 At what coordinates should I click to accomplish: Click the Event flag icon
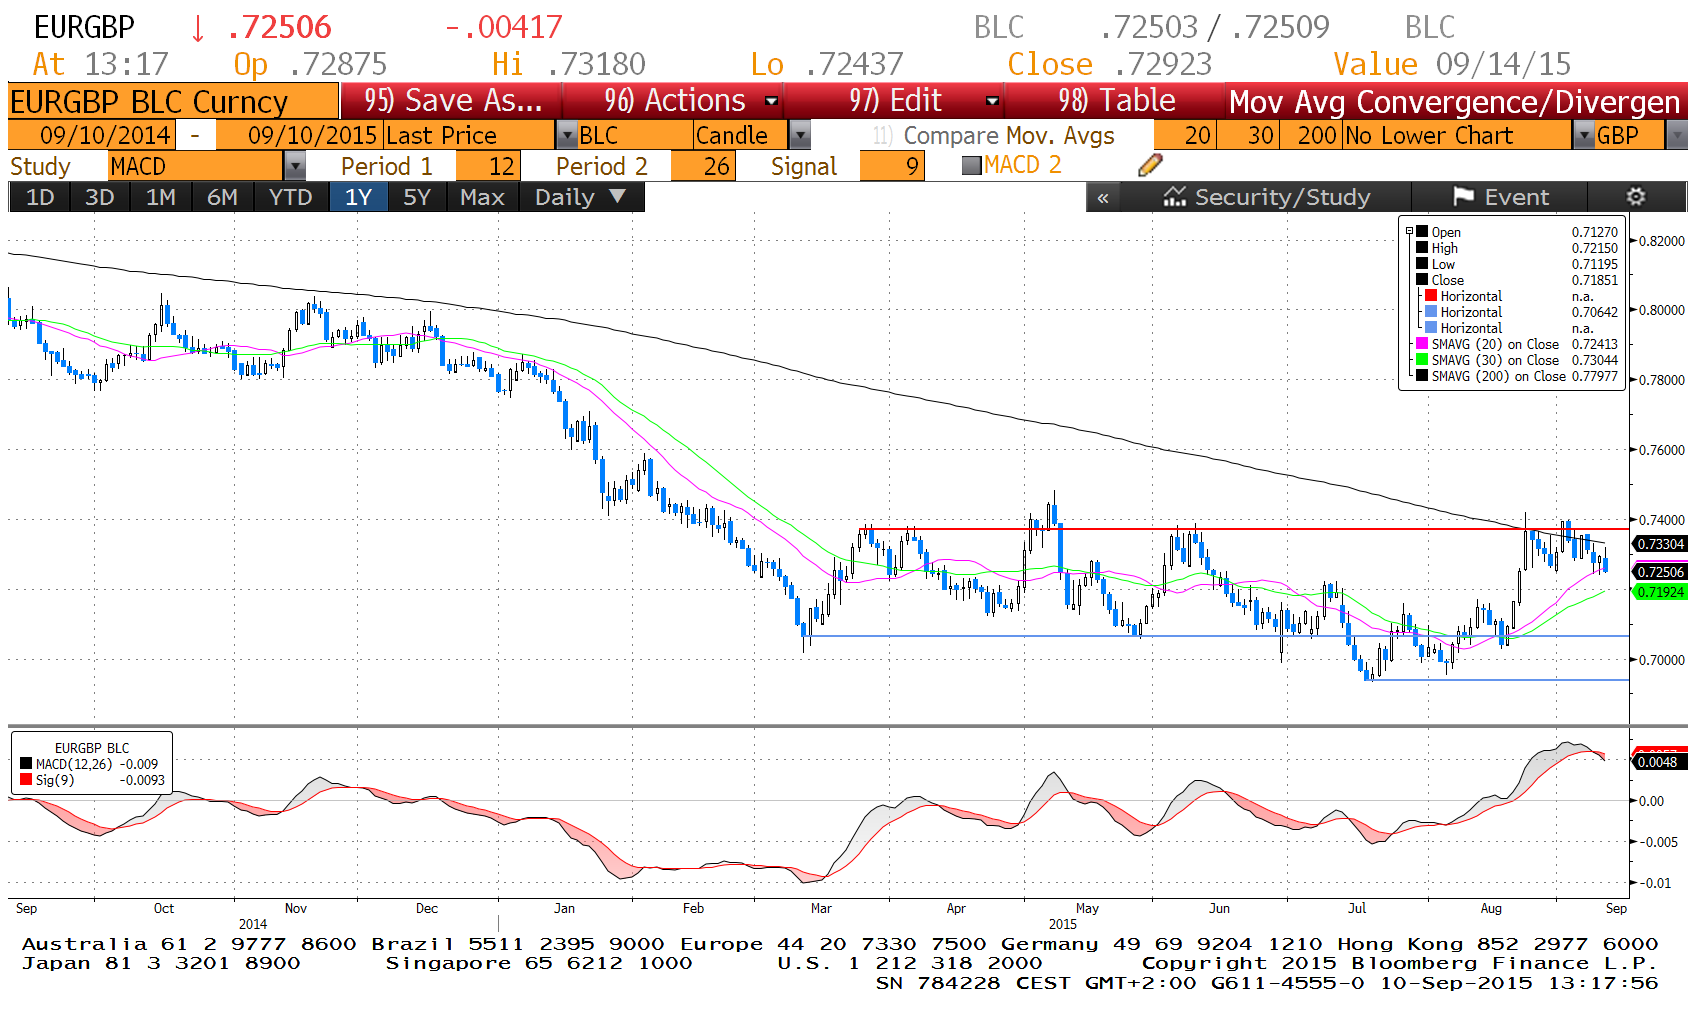pyautogui.click(x=1464, y=197)
